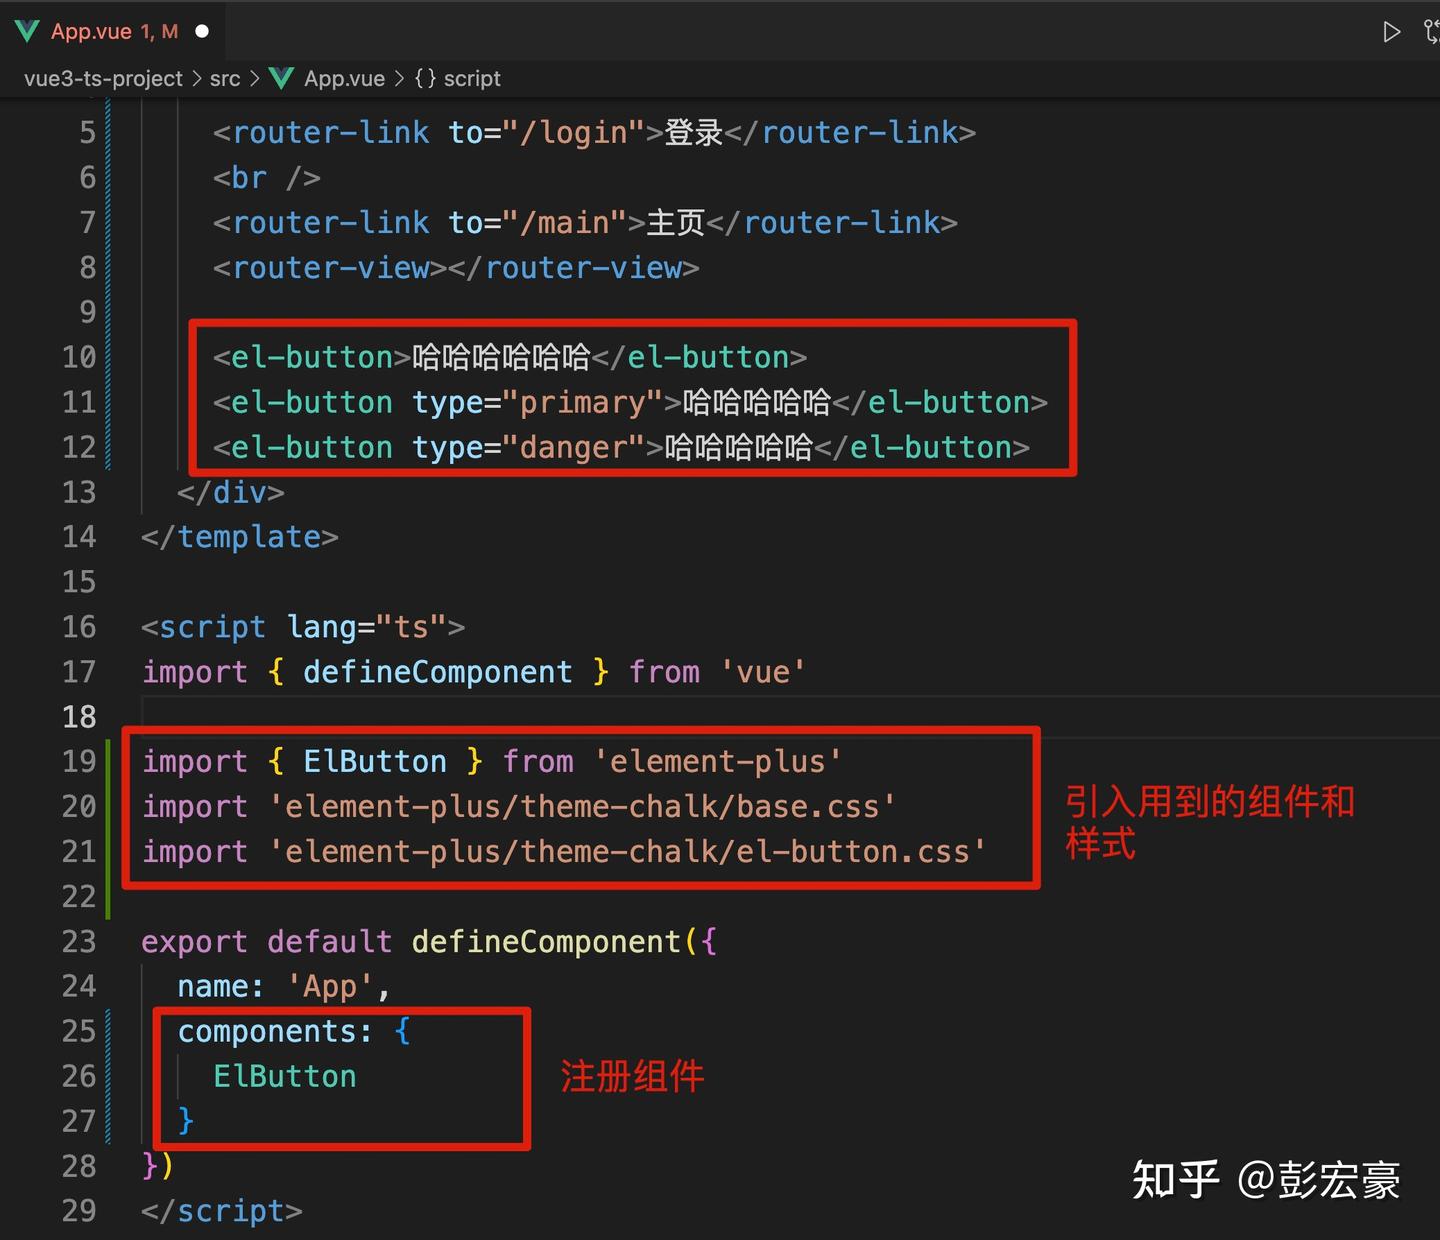
Task: Open the vue3-ts-project breadcrumb dropdown
Action: tap(103, 78)
